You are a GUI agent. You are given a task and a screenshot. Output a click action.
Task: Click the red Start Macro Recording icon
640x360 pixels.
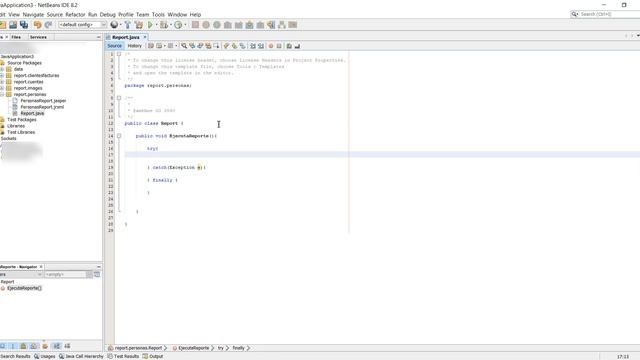[271, 46]
